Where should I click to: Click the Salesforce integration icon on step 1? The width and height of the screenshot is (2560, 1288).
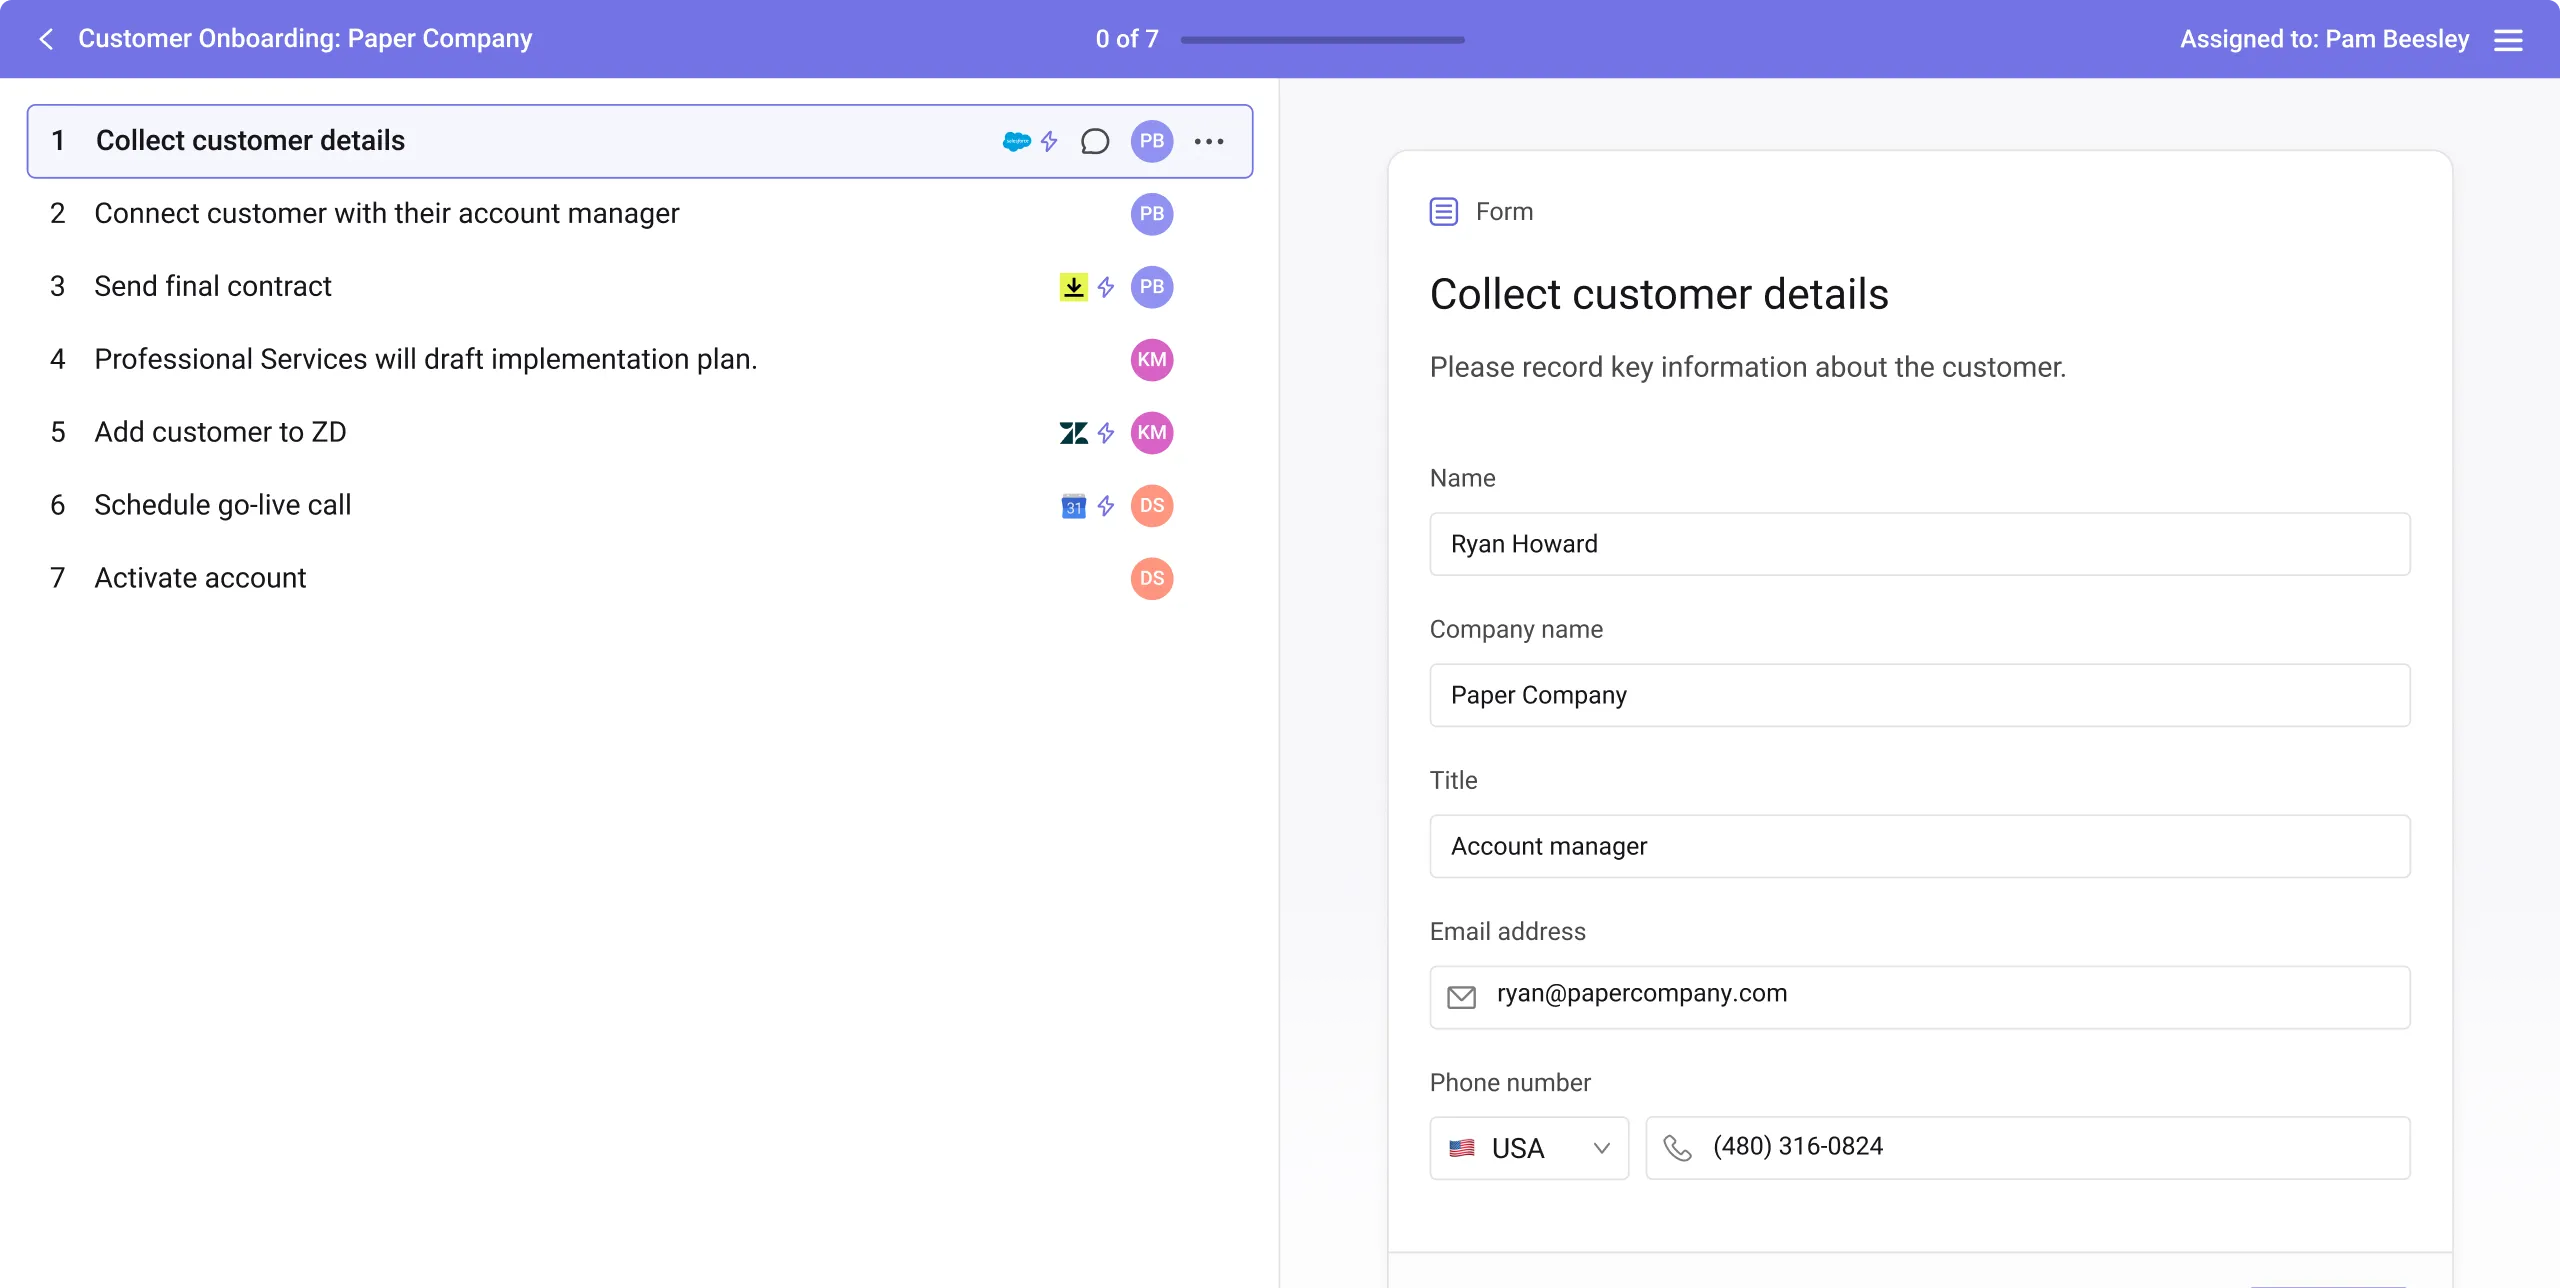click(x=1016, y=141)
